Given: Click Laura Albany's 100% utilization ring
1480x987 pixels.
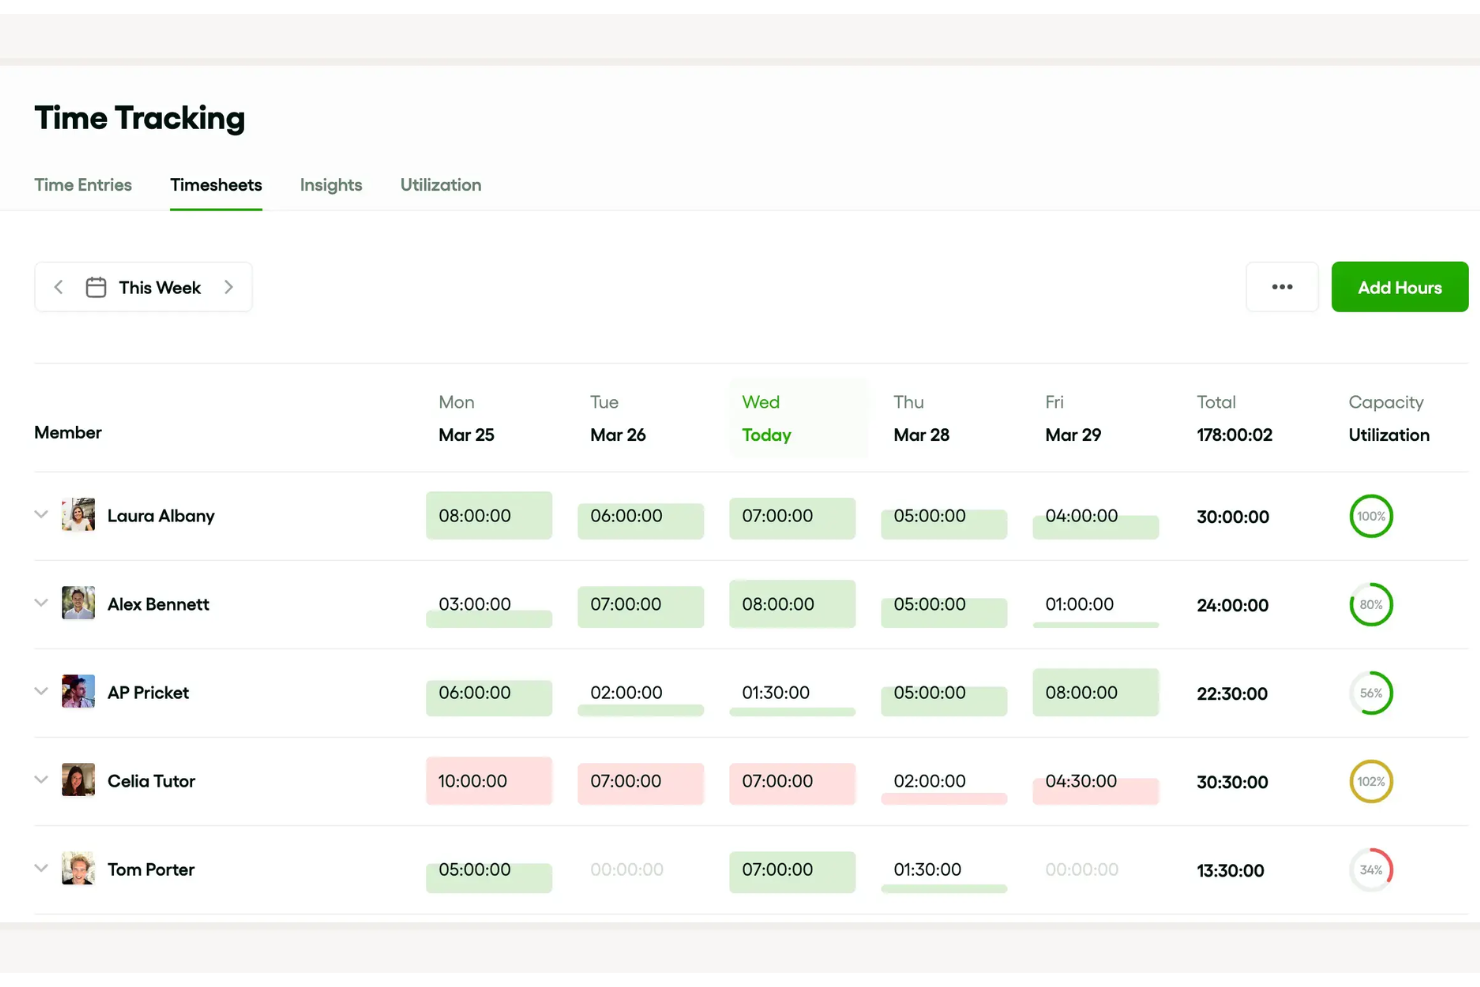Looking at the screenshot, I should [1371, 516].
